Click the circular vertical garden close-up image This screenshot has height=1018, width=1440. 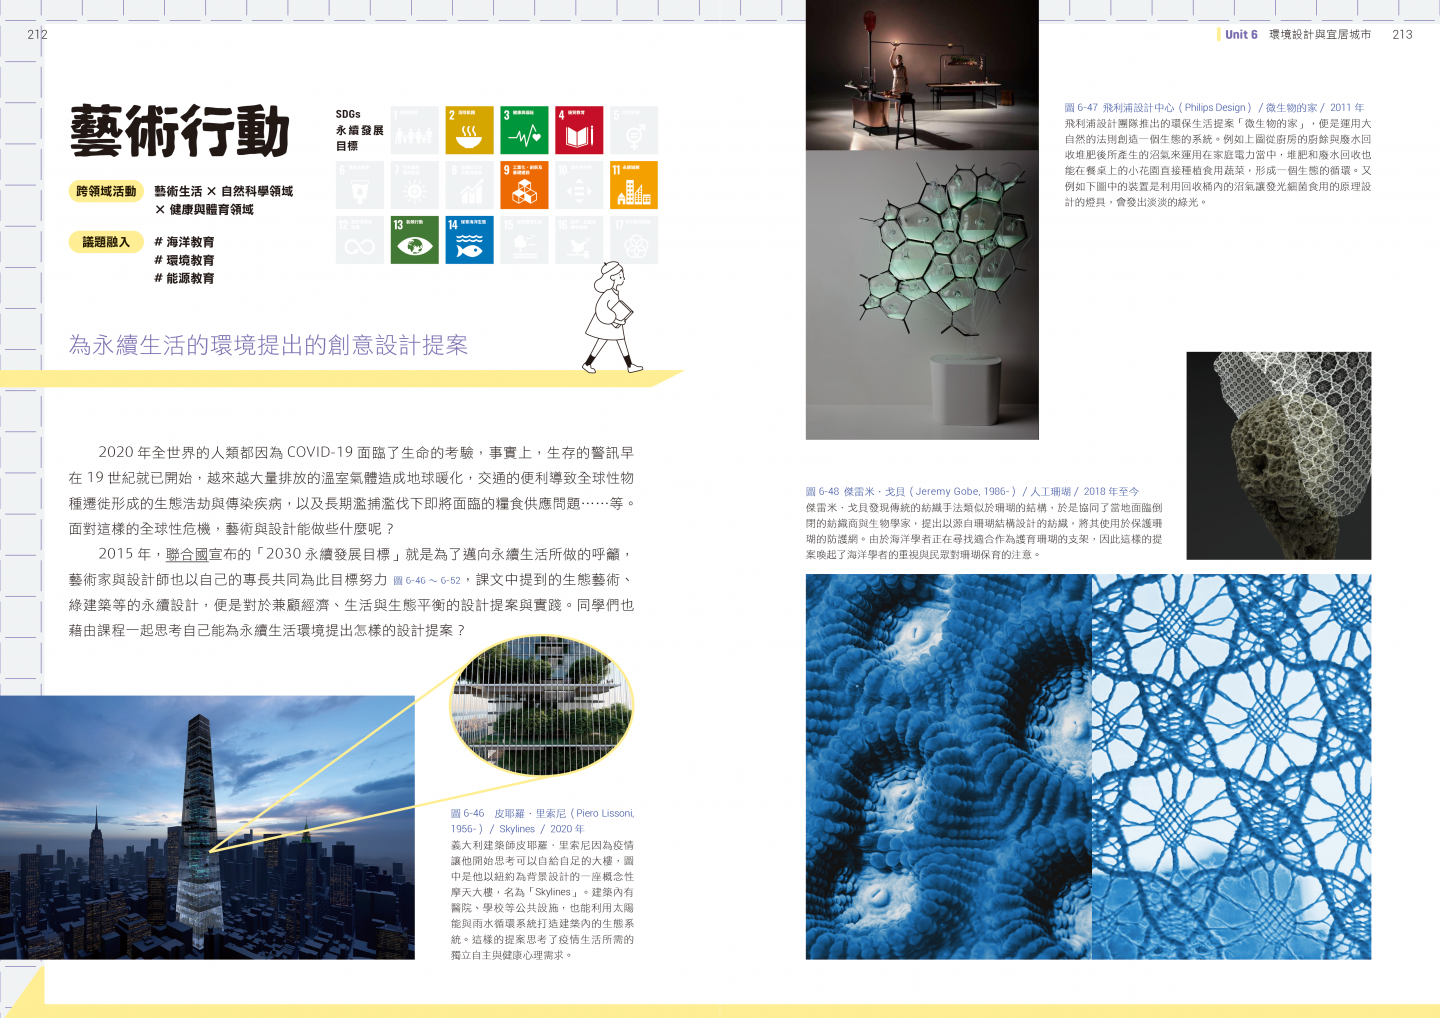click(541, 707)
